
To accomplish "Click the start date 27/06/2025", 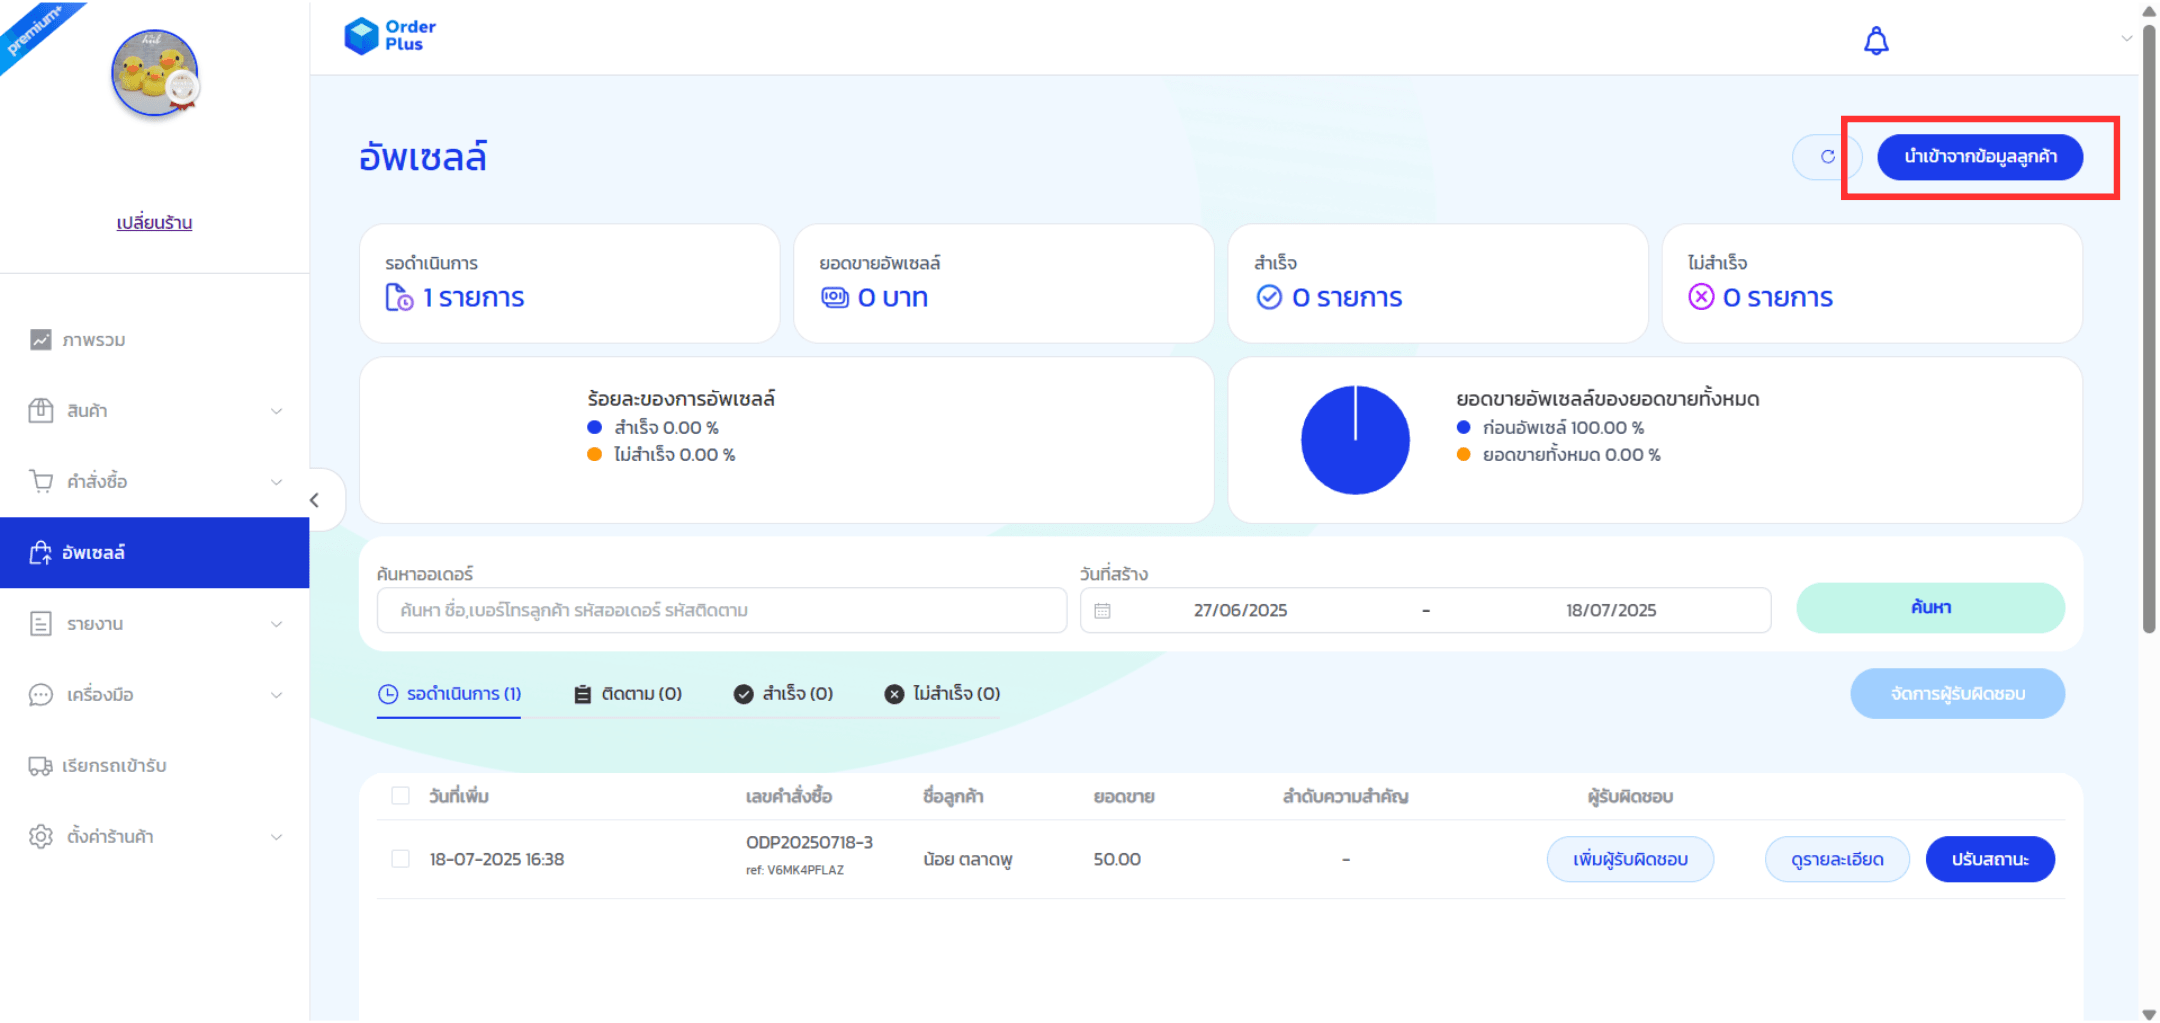I will 1240,611.
